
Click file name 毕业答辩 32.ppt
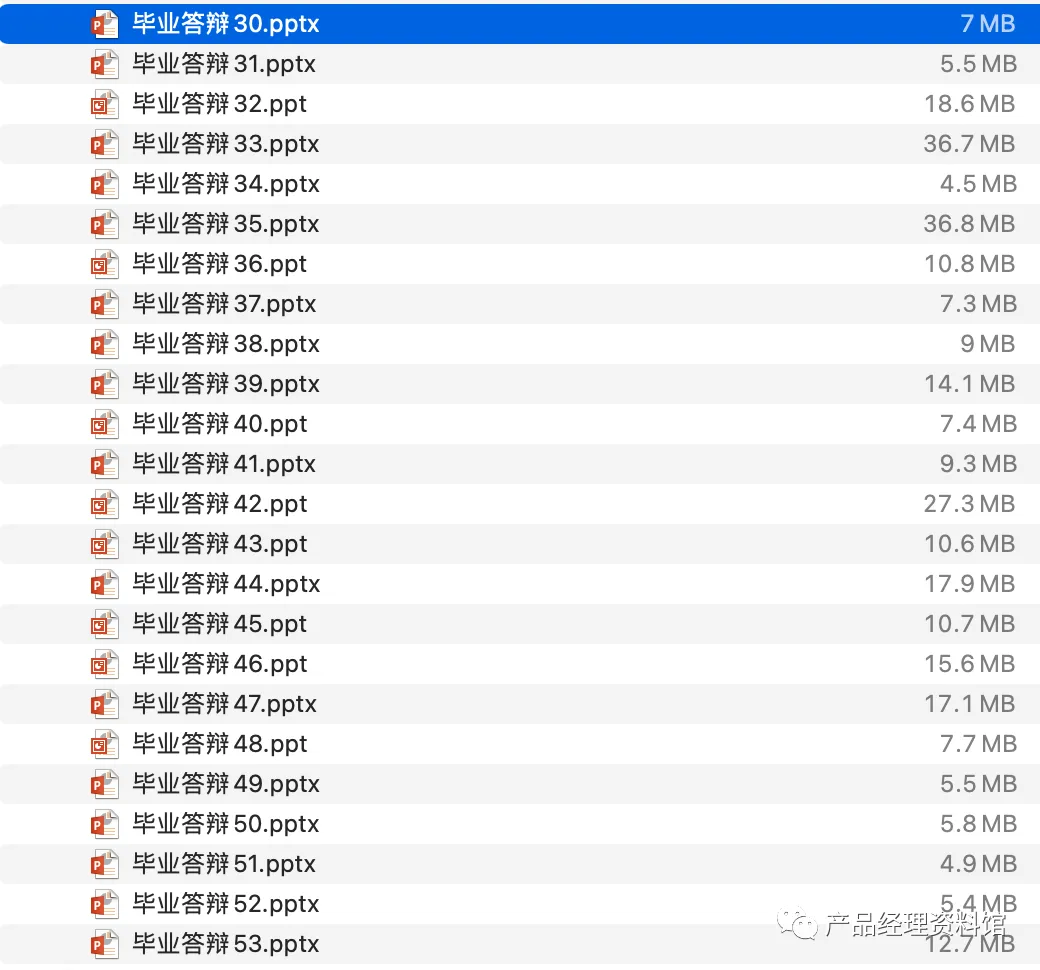pos(219,104)
